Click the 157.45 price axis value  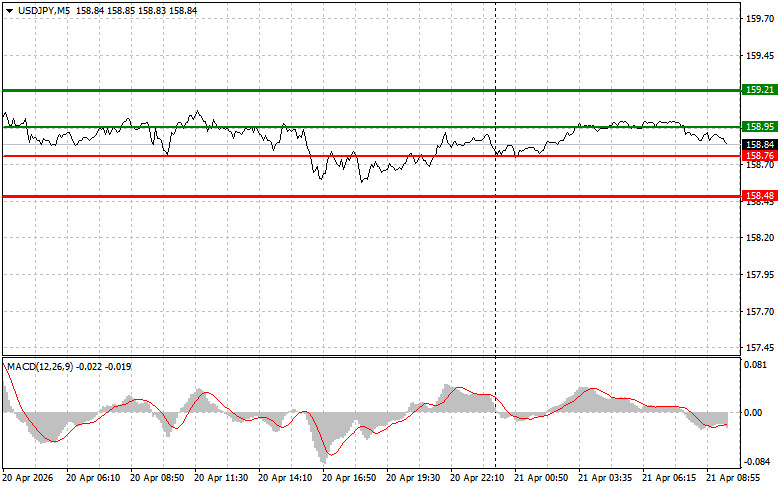760,348
